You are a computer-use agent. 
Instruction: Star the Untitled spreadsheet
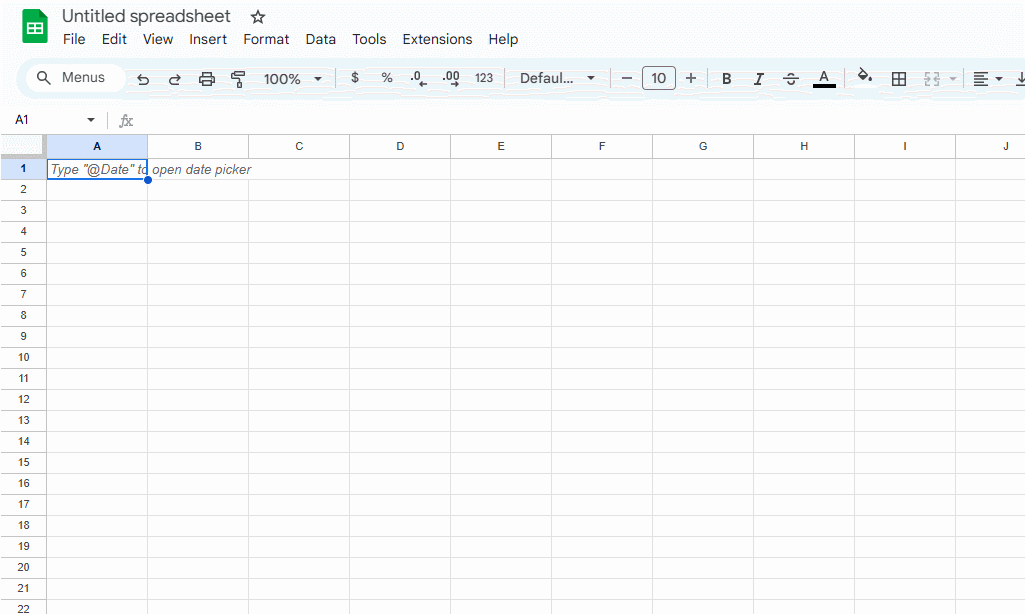click(x=258, y=17)
